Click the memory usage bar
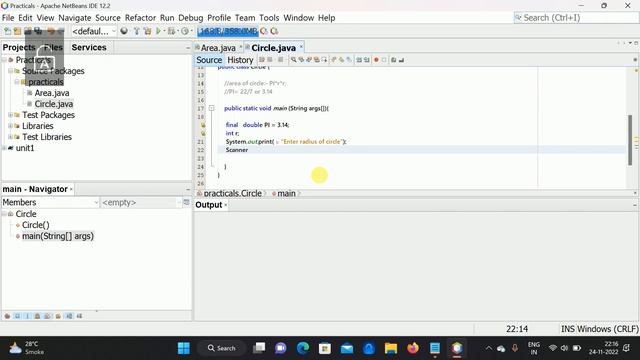This screenshot has height=360, width=640. click(228, 31)
